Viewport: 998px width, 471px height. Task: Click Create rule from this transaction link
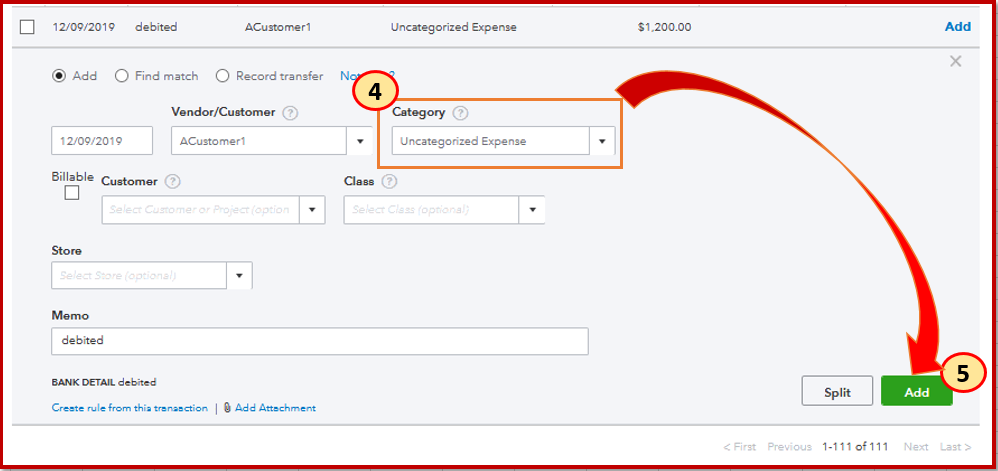point(130,408)
